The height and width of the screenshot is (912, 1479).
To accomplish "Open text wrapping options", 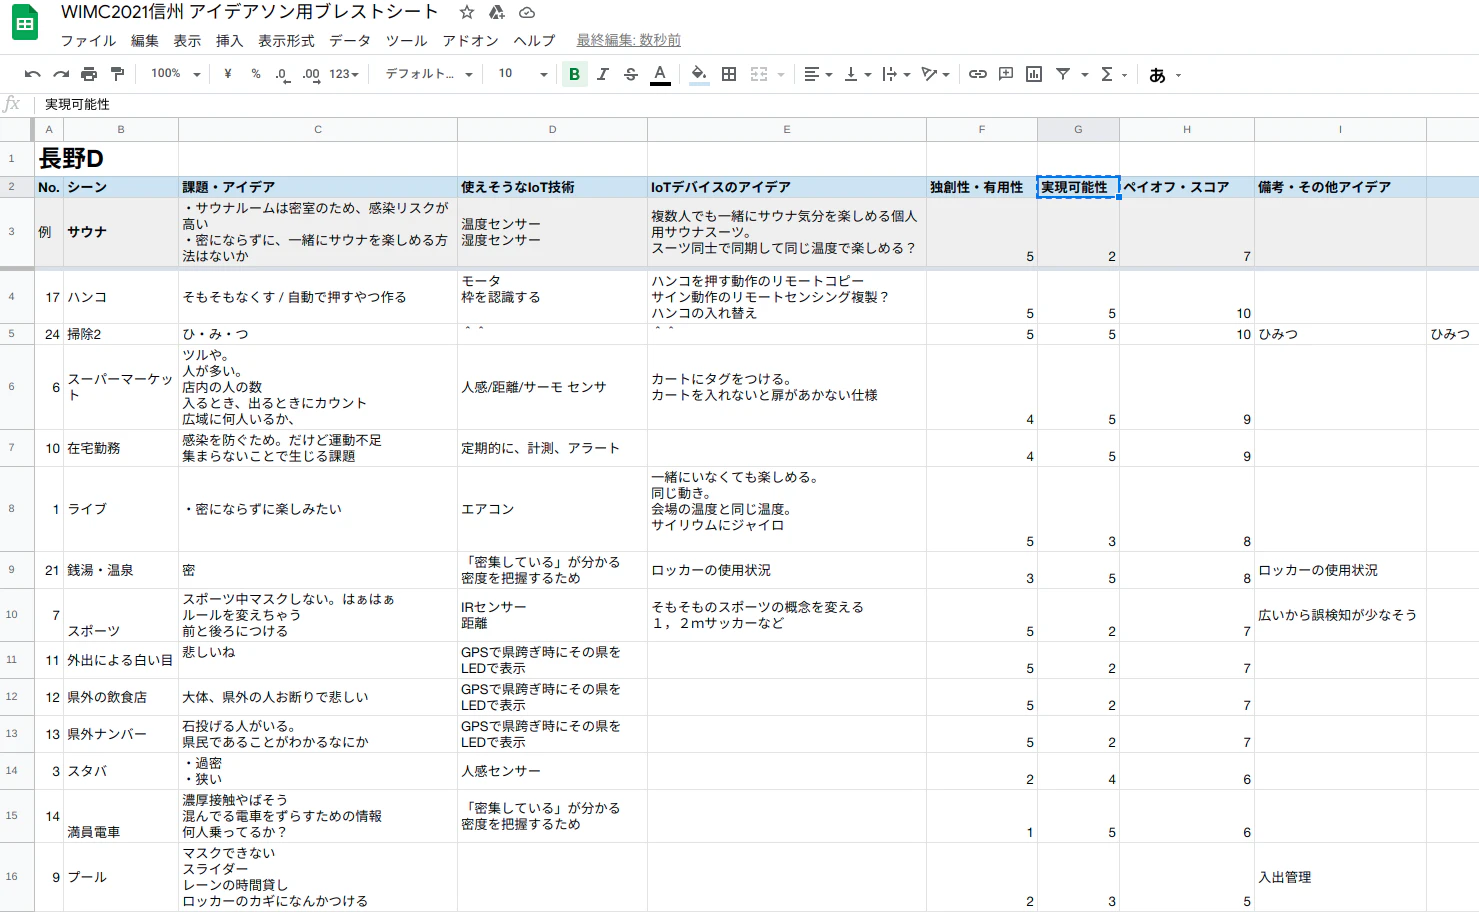I will pyautogui.click(x=896, y=74).
